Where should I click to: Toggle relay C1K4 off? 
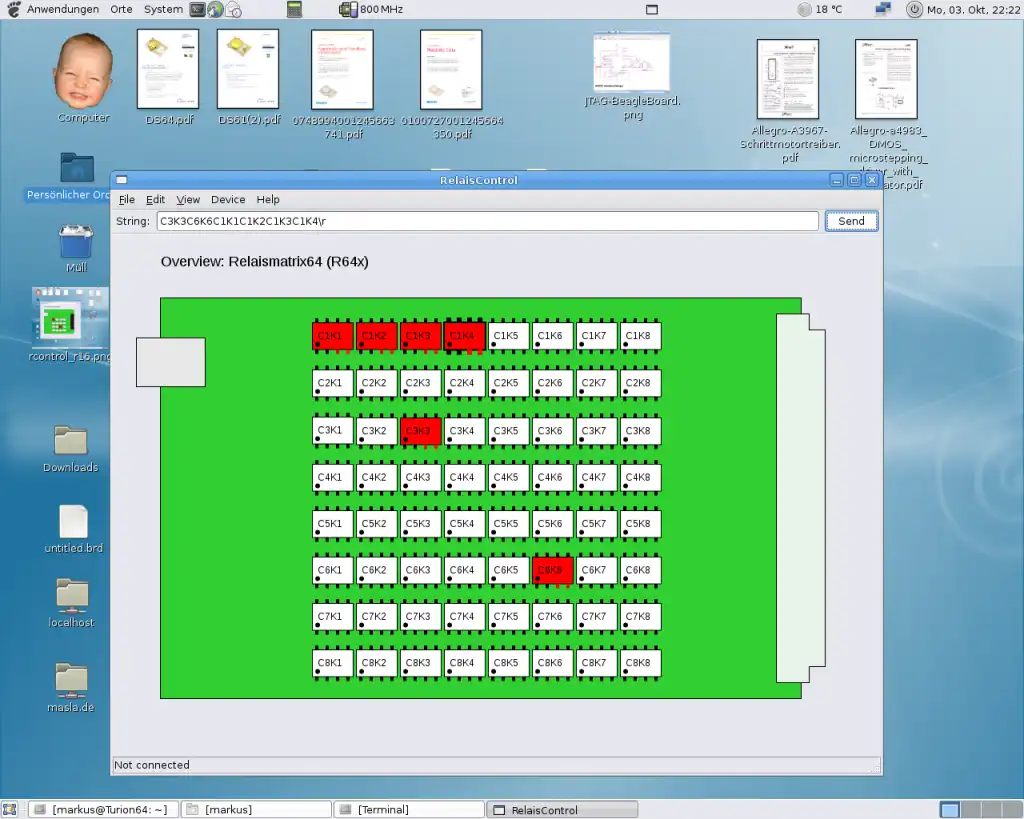coord(464,336)
